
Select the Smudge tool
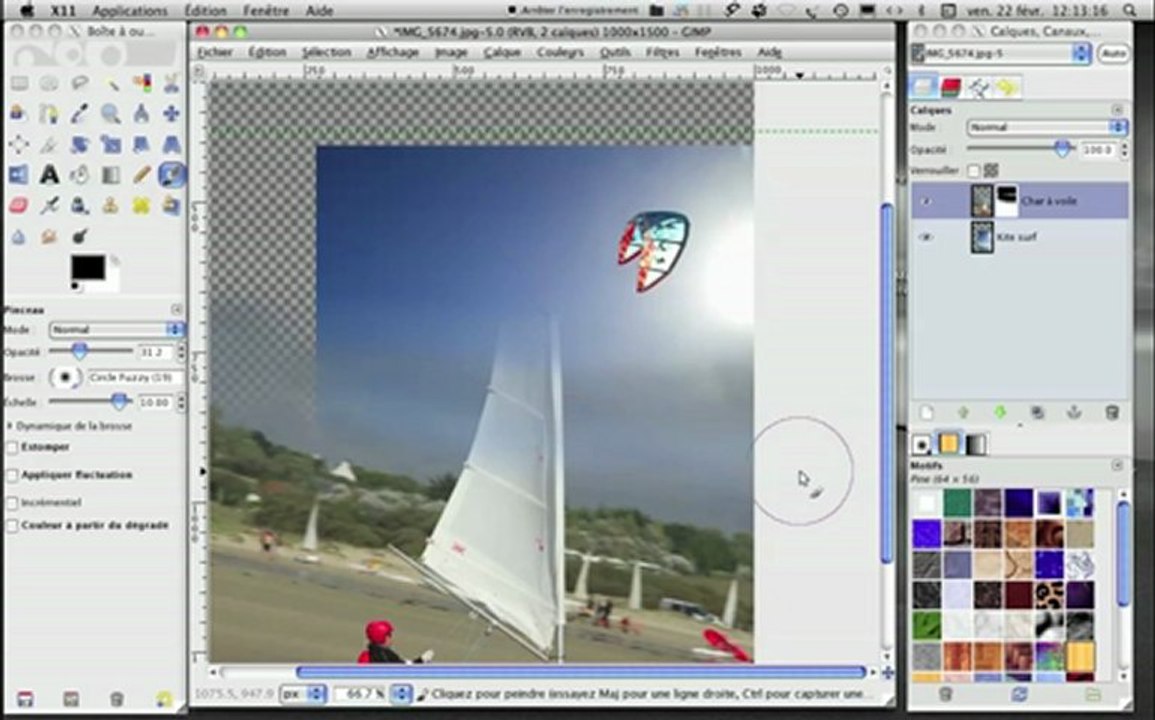(x=49, y=236)
